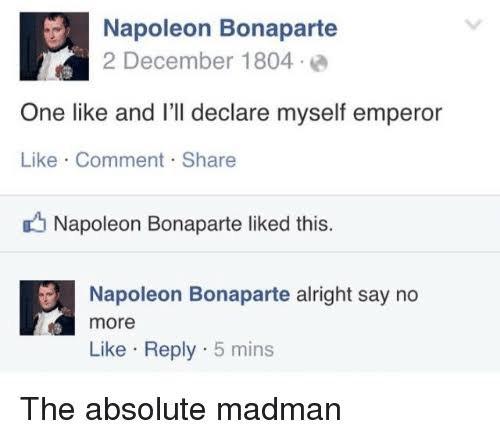Click the word 'emperor' in the post
Screen dimensions: 500x439
(397, 114)
